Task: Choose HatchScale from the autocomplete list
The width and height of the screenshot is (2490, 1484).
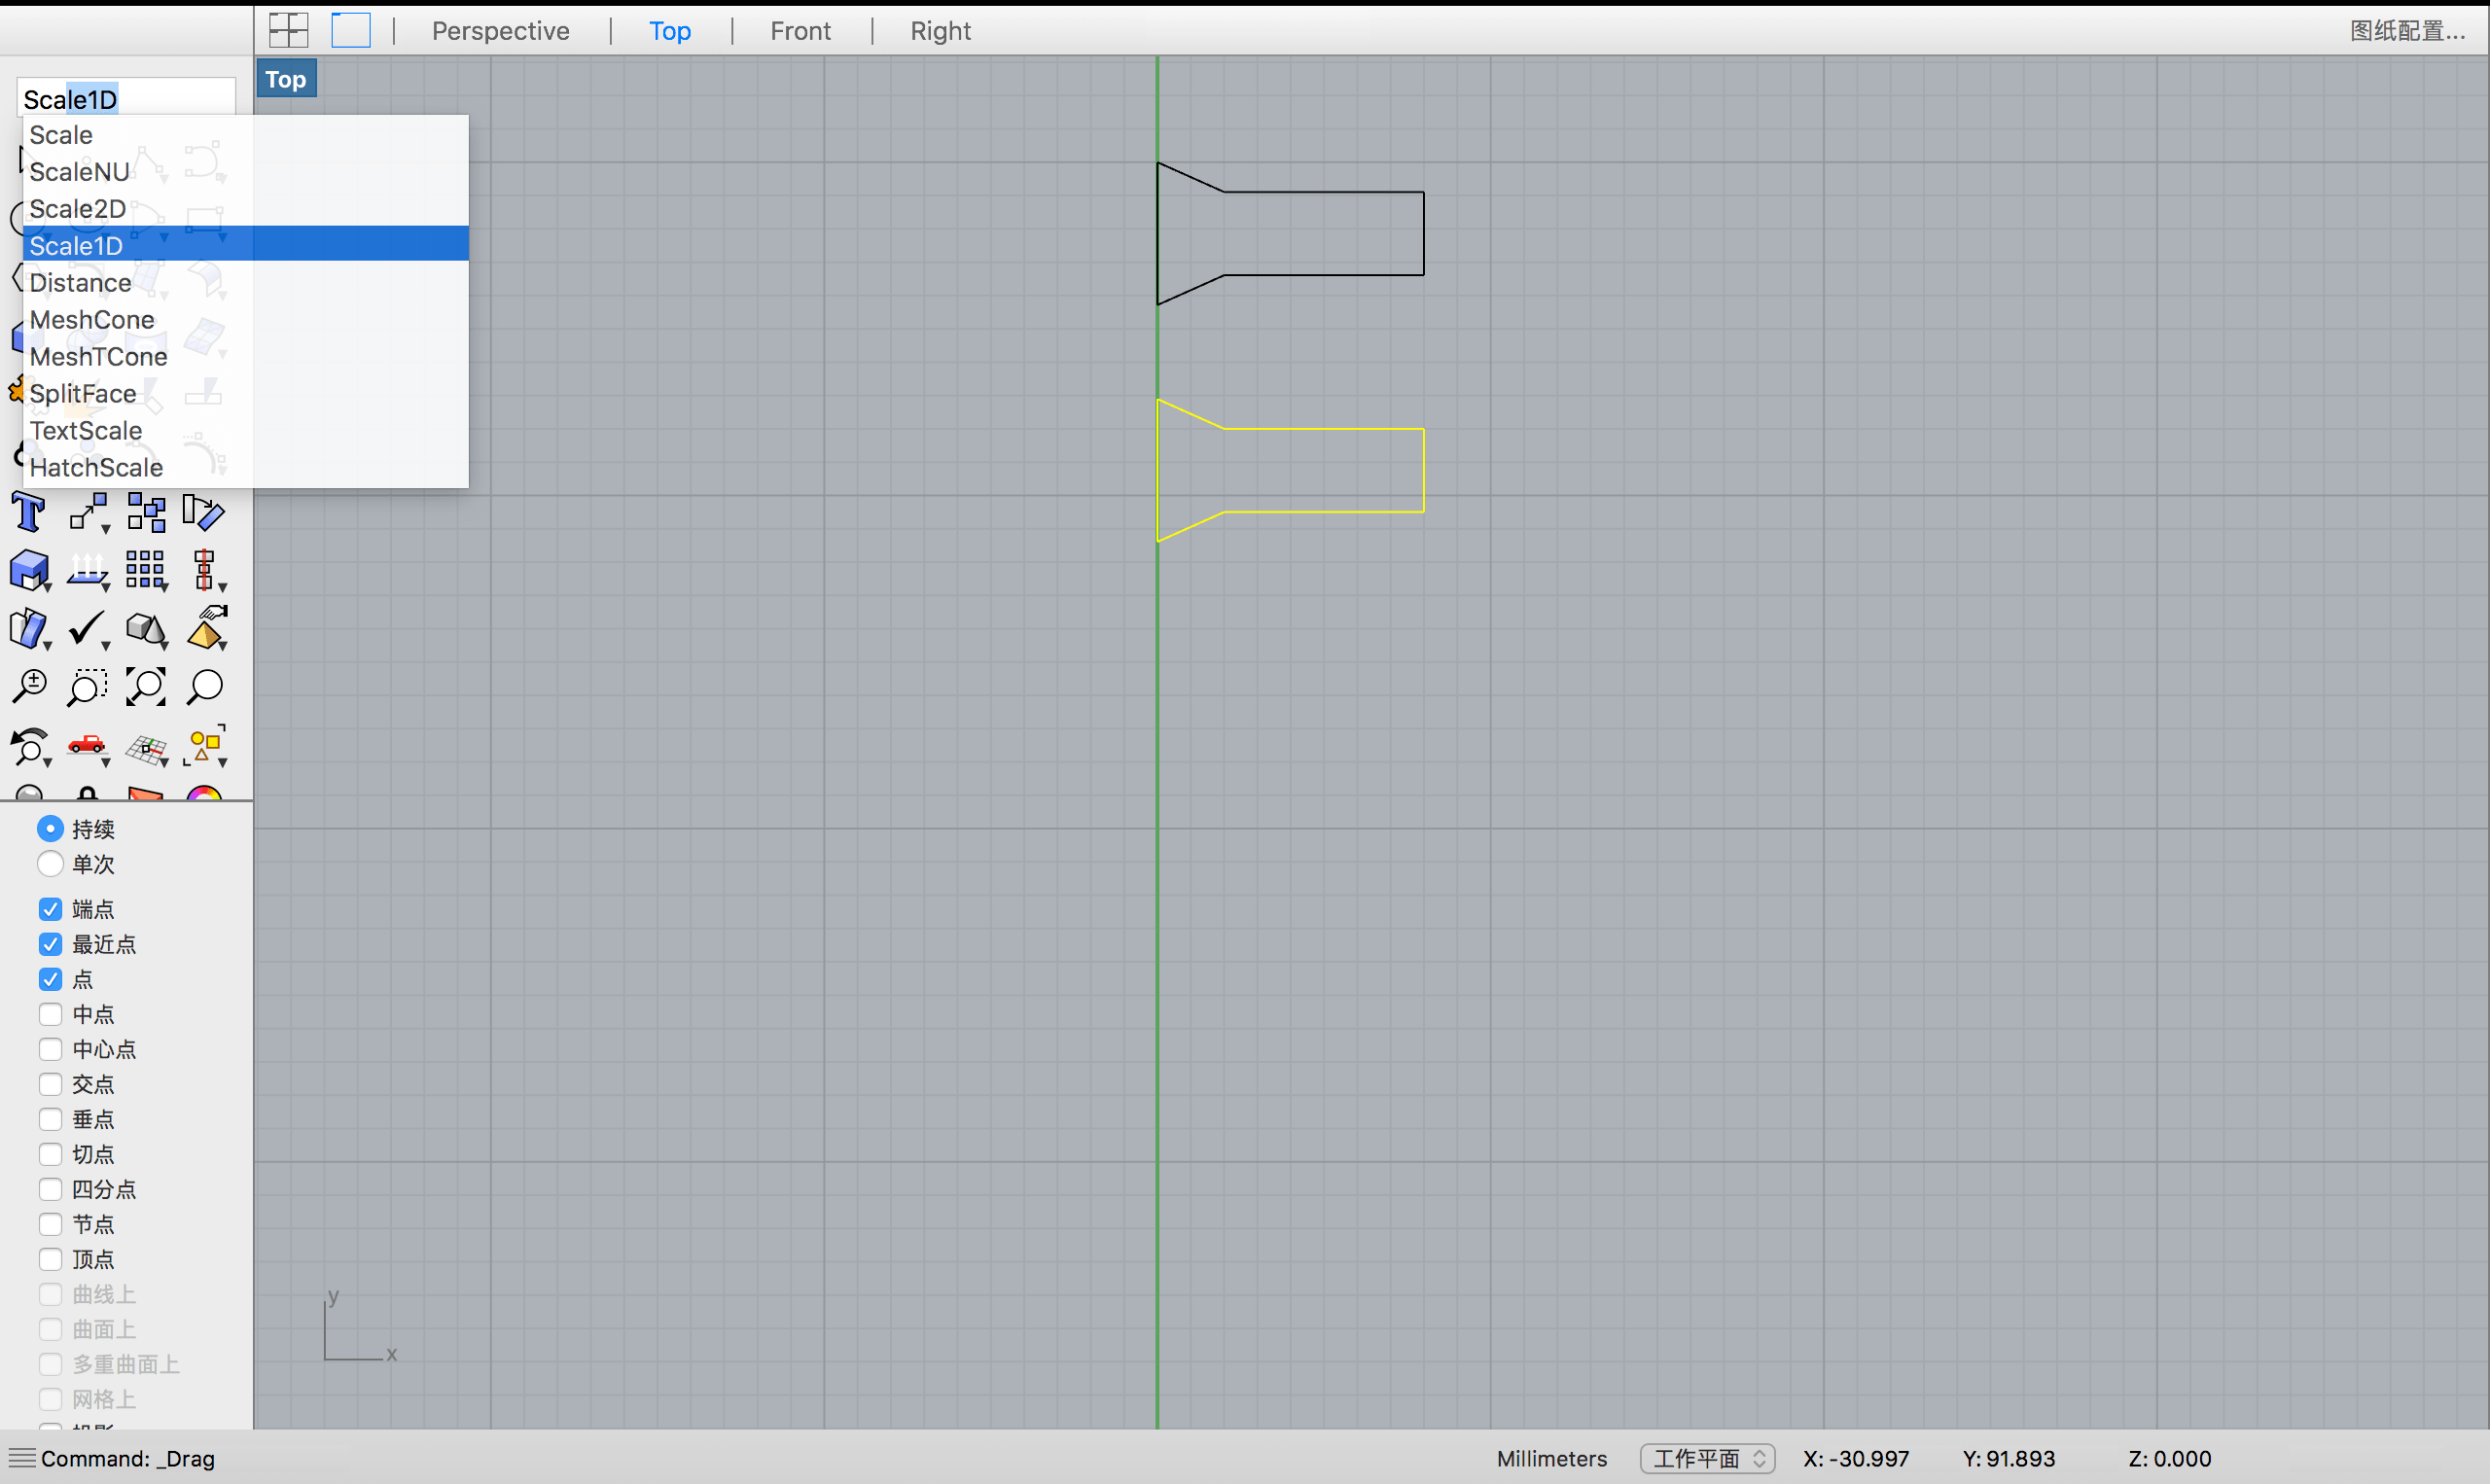Action: pos(246,467)
